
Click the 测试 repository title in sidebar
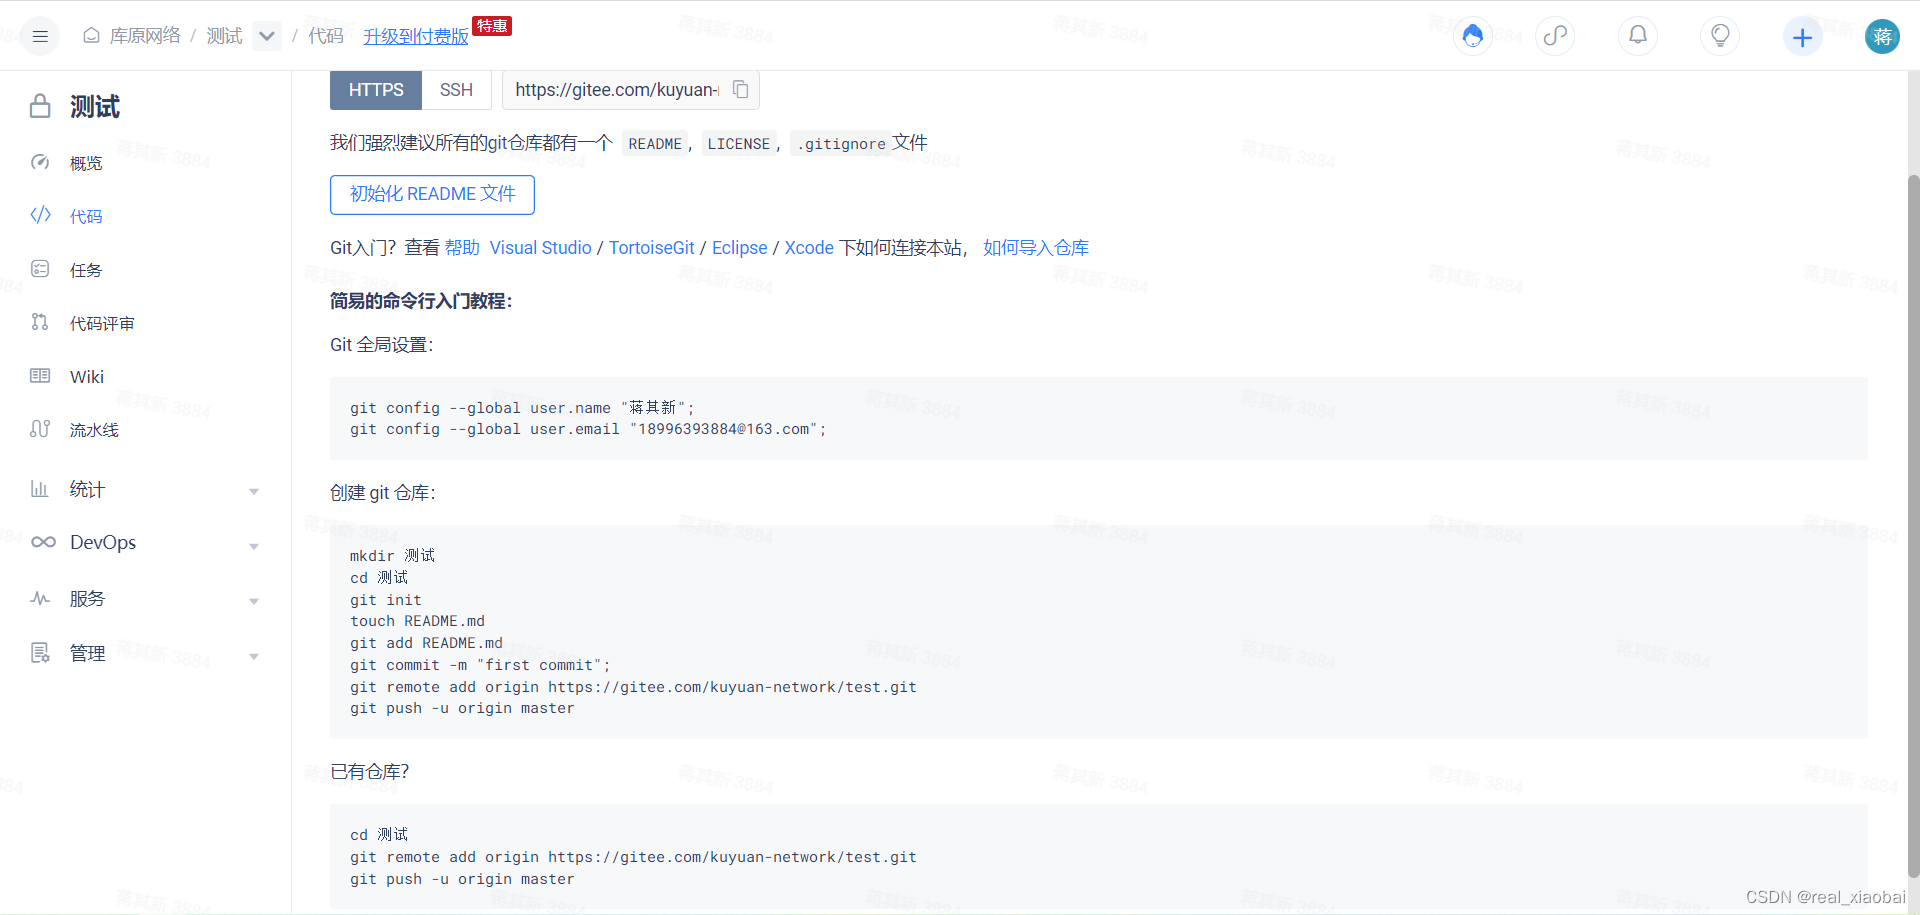[95, 106]
